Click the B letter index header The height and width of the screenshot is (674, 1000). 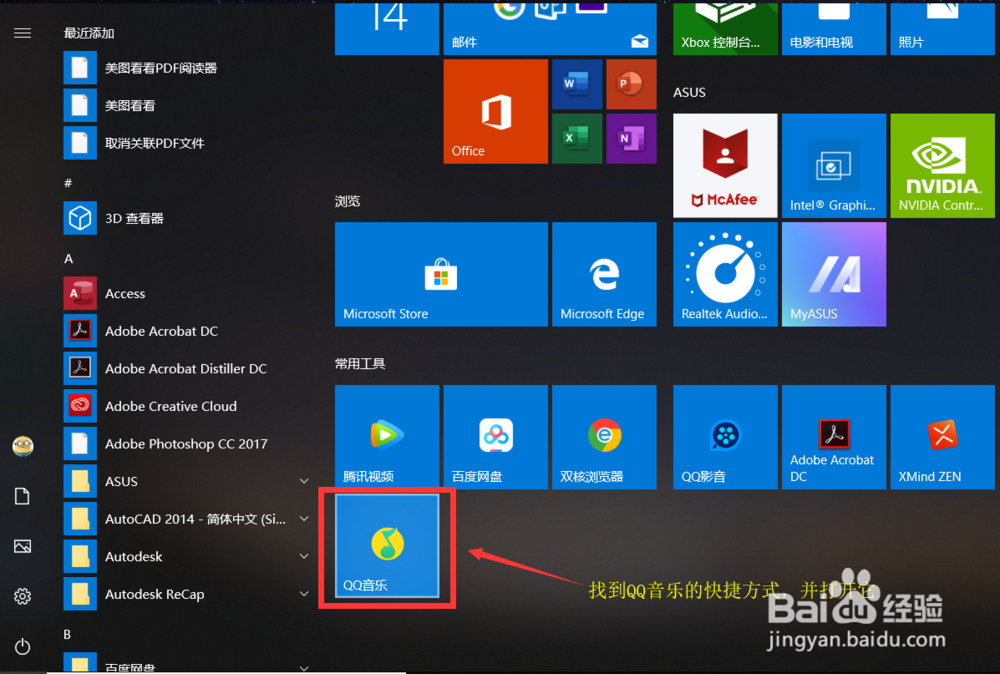coord(68,634)
